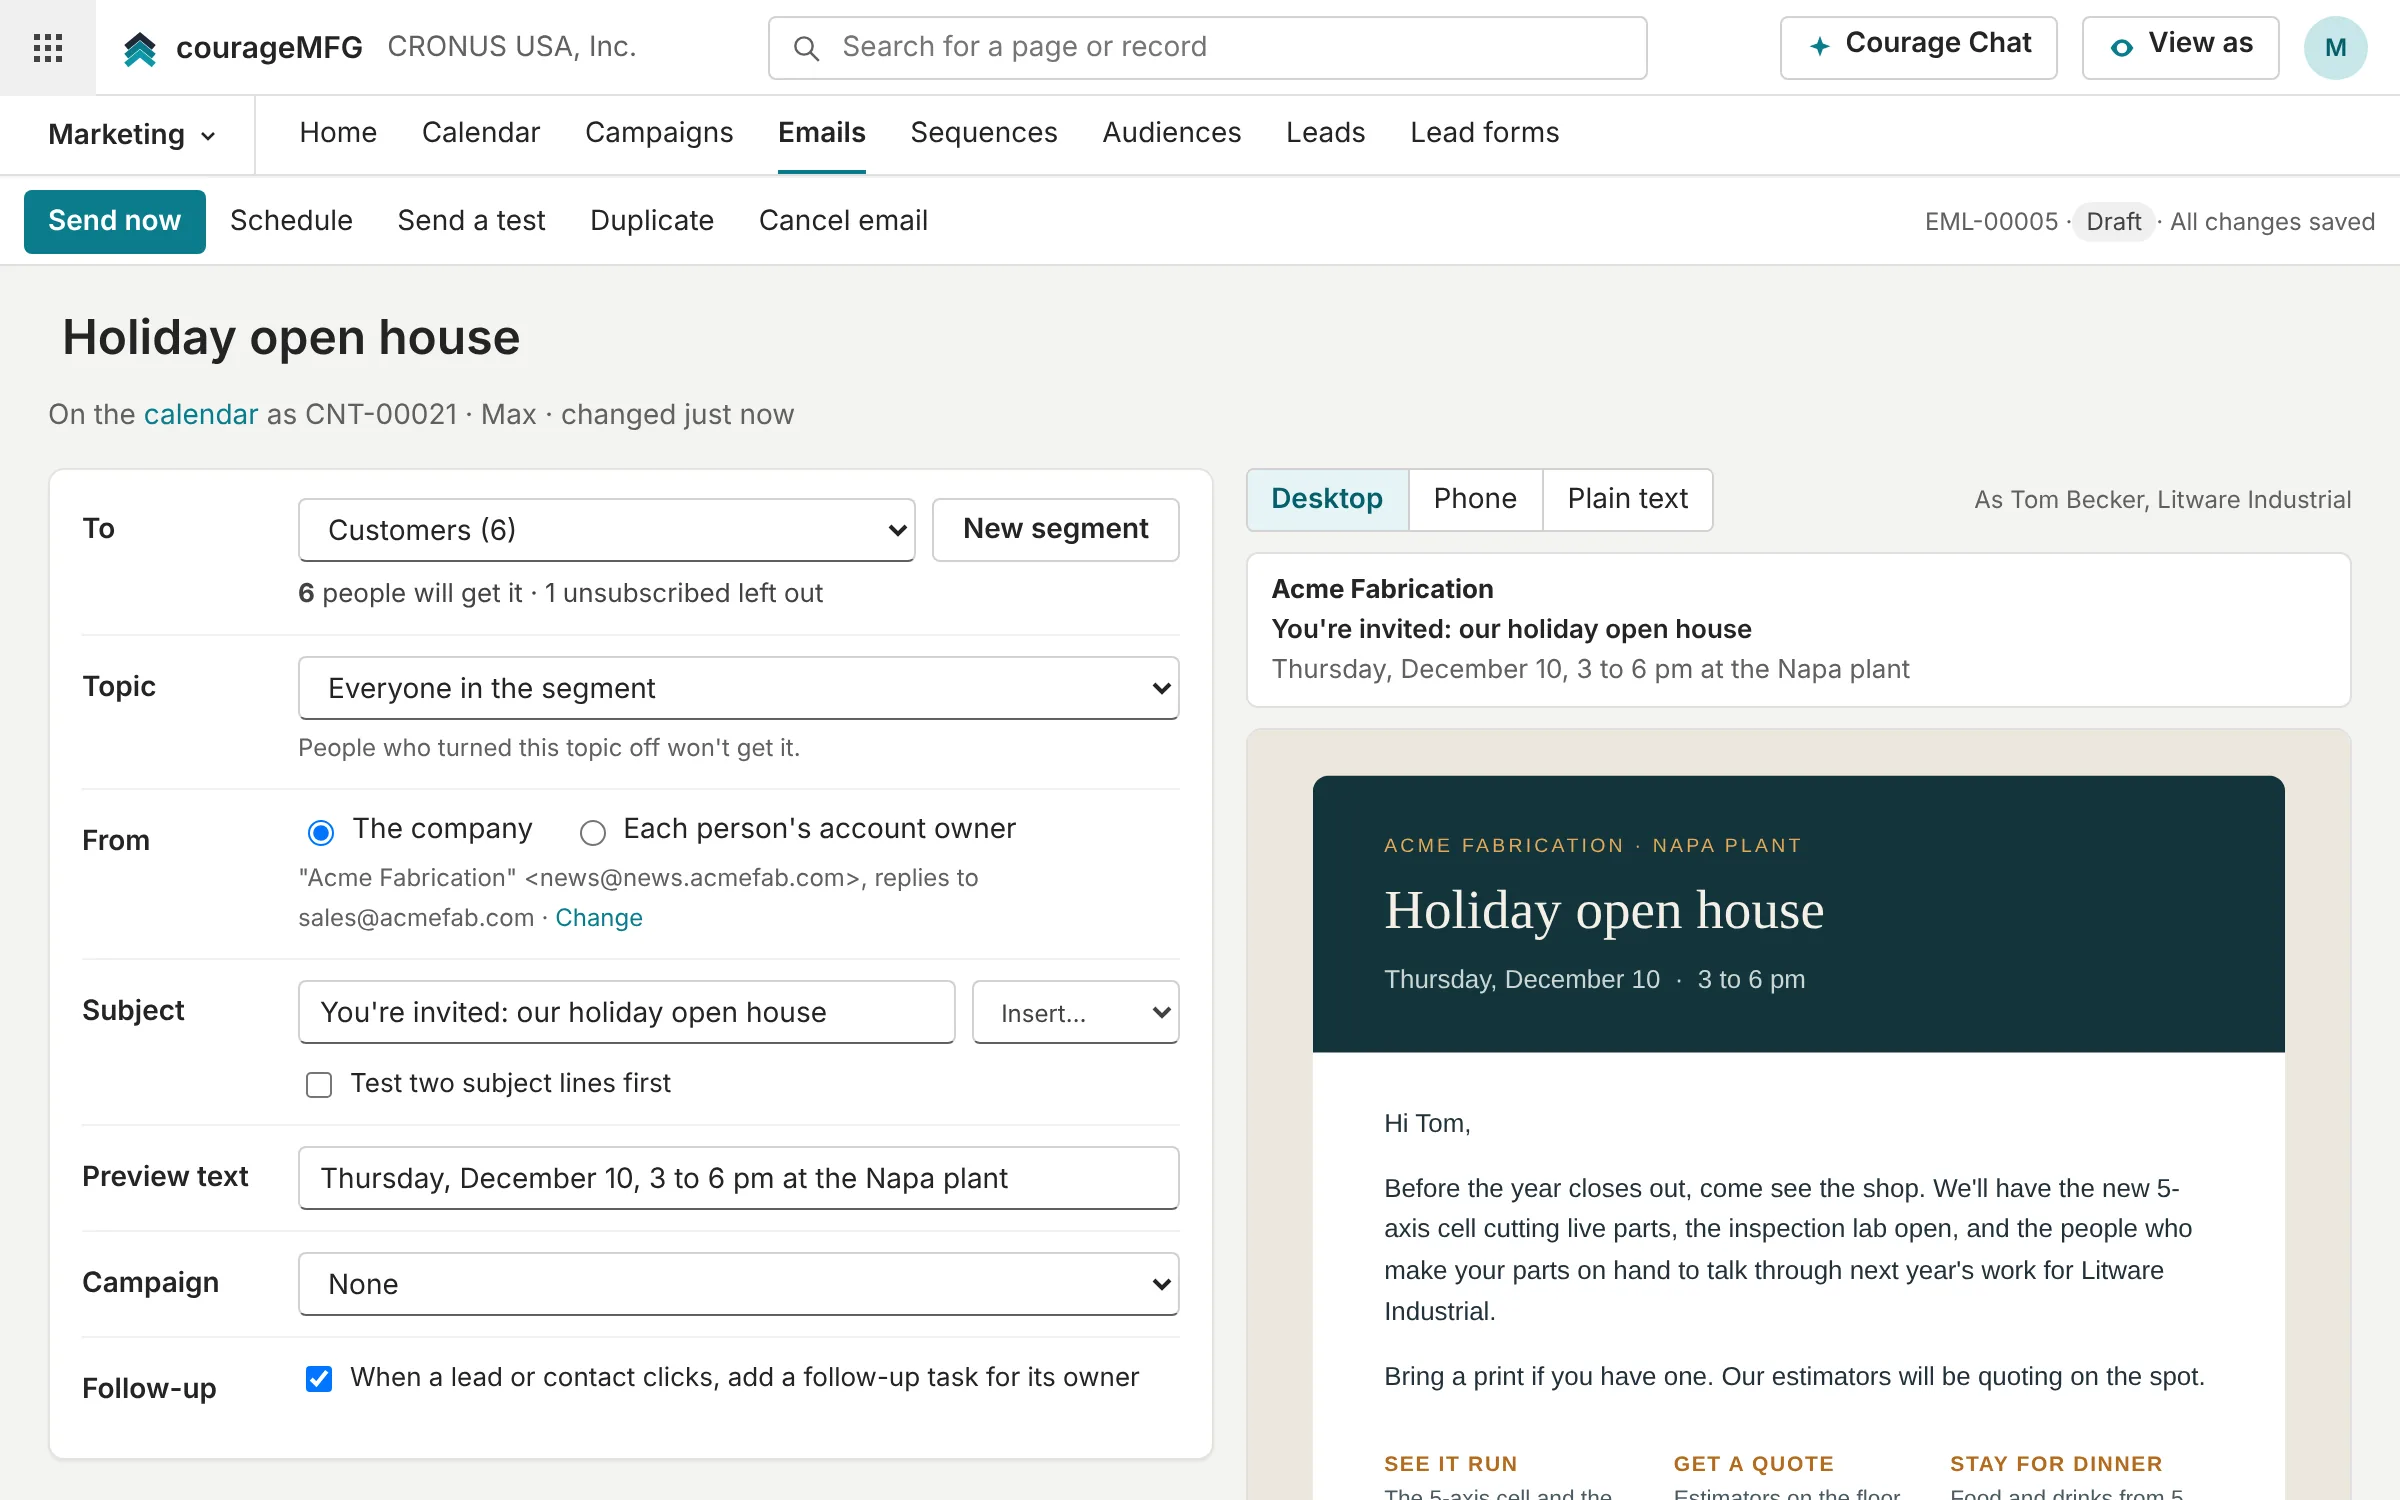The image size is (2400, 1500).
Task: Click the Change sender link
Action: pyautogui.click(x=599, y=918)
